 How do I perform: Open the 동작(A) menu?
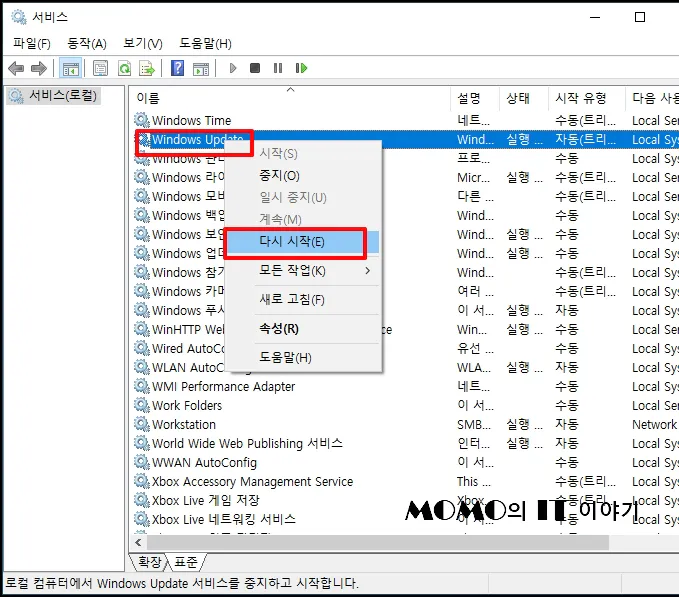click(87, 43)
